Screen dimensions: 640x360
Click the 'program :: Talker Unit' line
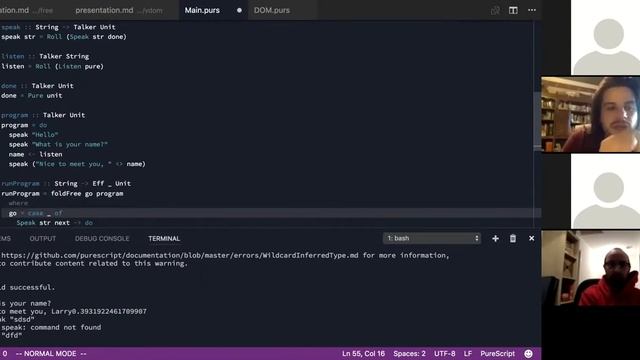pyautogui.click(x=43, y=115)
